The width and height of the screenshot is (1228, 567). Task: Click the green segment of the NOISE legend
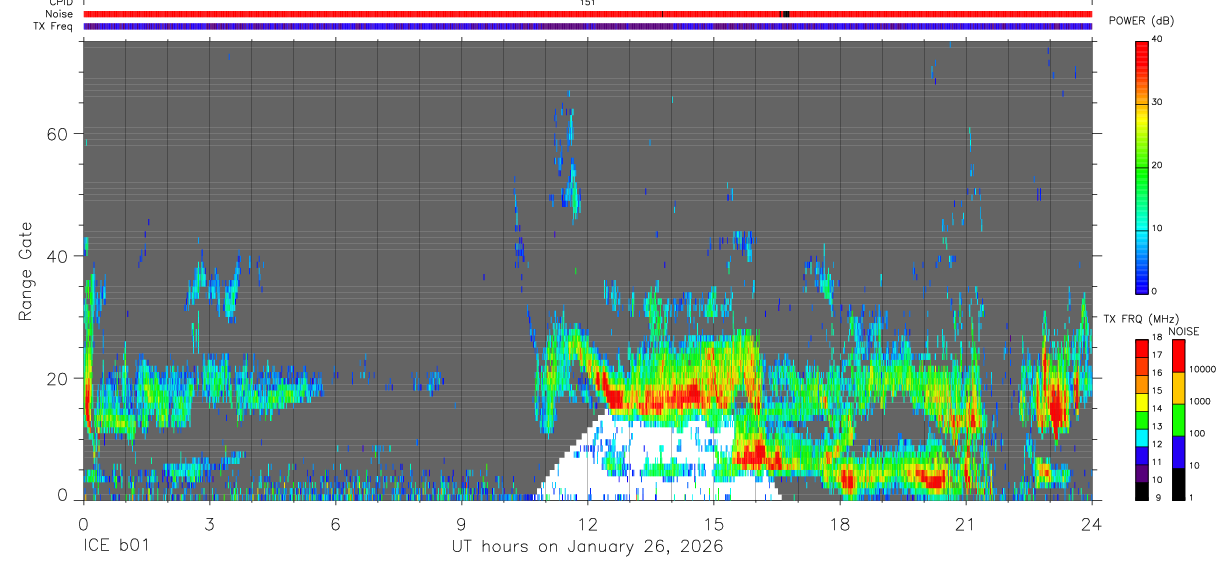tap(1180, 420)
